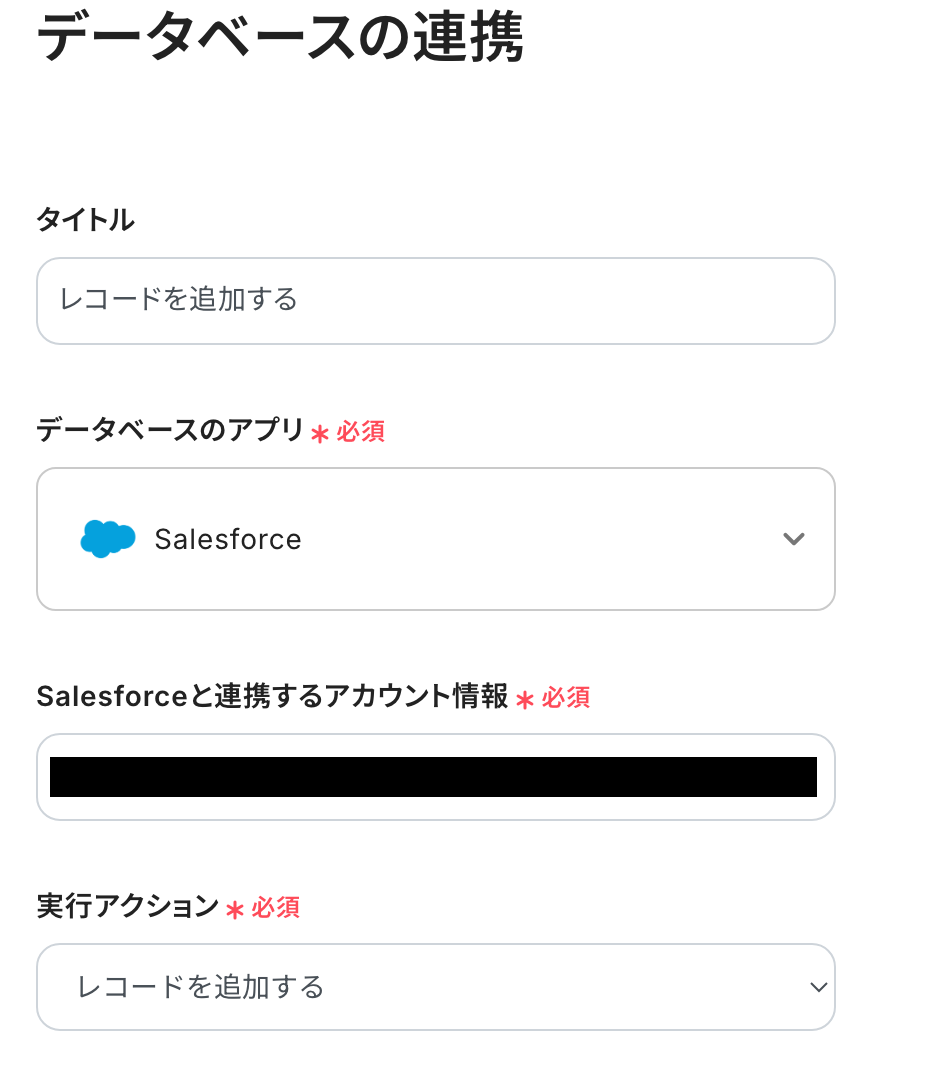The image size is (942, 1066).
Task: Click the データベースの連携 page heading
Action: [x=280, y=40]
